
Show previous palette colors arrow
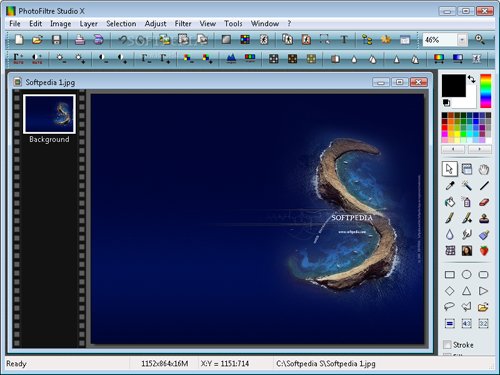coord(453,149)
